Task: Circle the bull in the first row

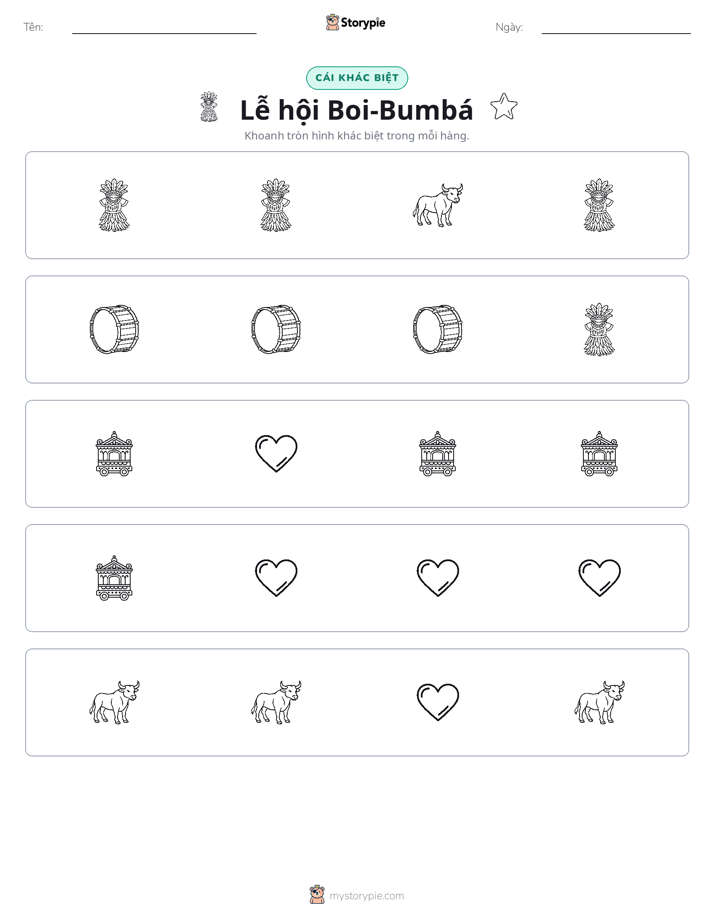Action: pos(437,205)
